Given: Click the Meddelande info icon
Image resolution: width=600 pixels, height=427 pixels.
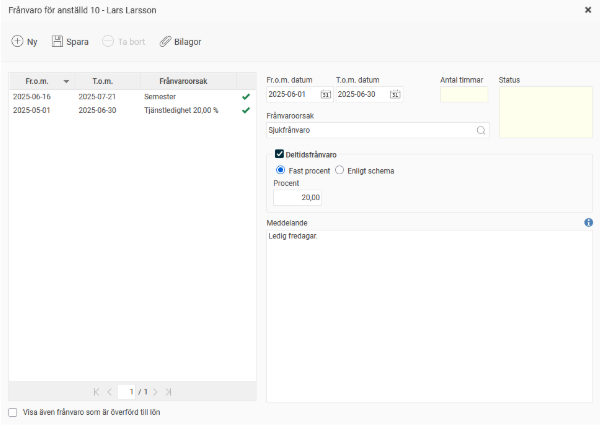Looking at the screenshot, I should point(588,222).
